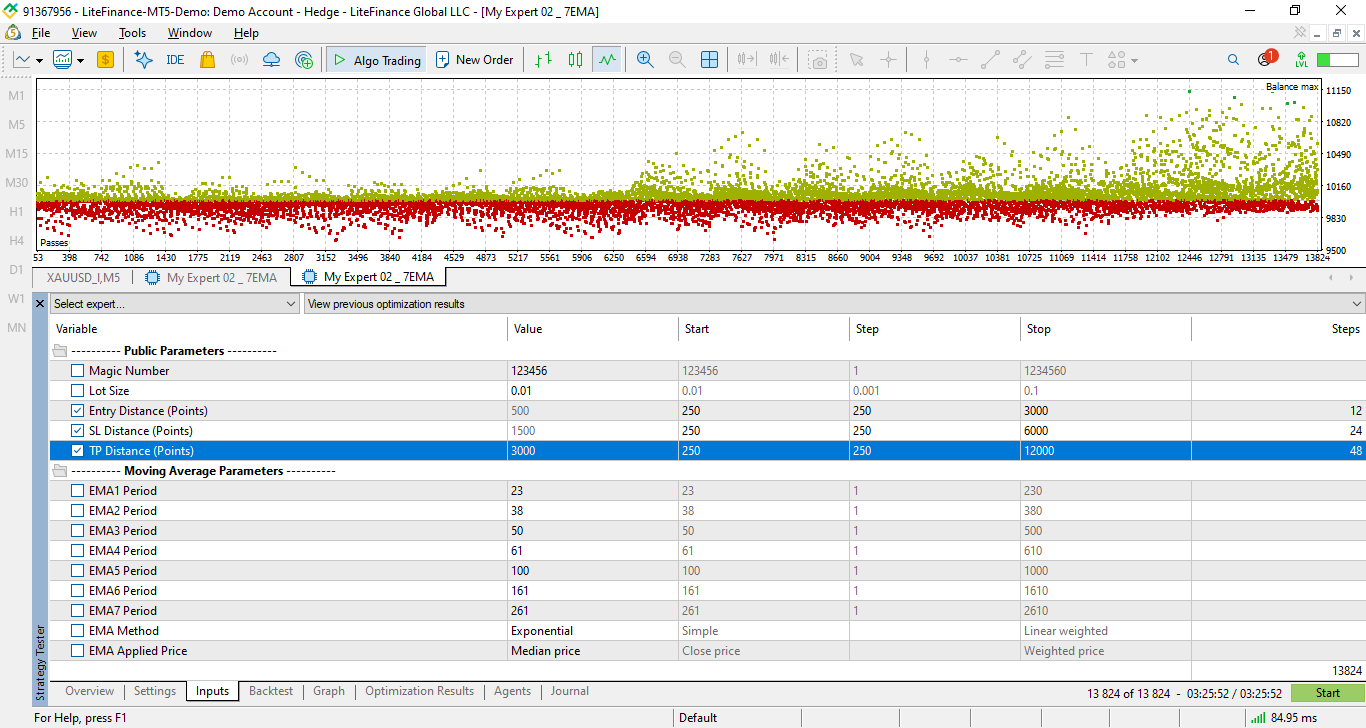Image resolution: width=1366 pixels, height=728 pixels.
Task: Open the Select expert dropdown
Action: (x=175, y=304)
